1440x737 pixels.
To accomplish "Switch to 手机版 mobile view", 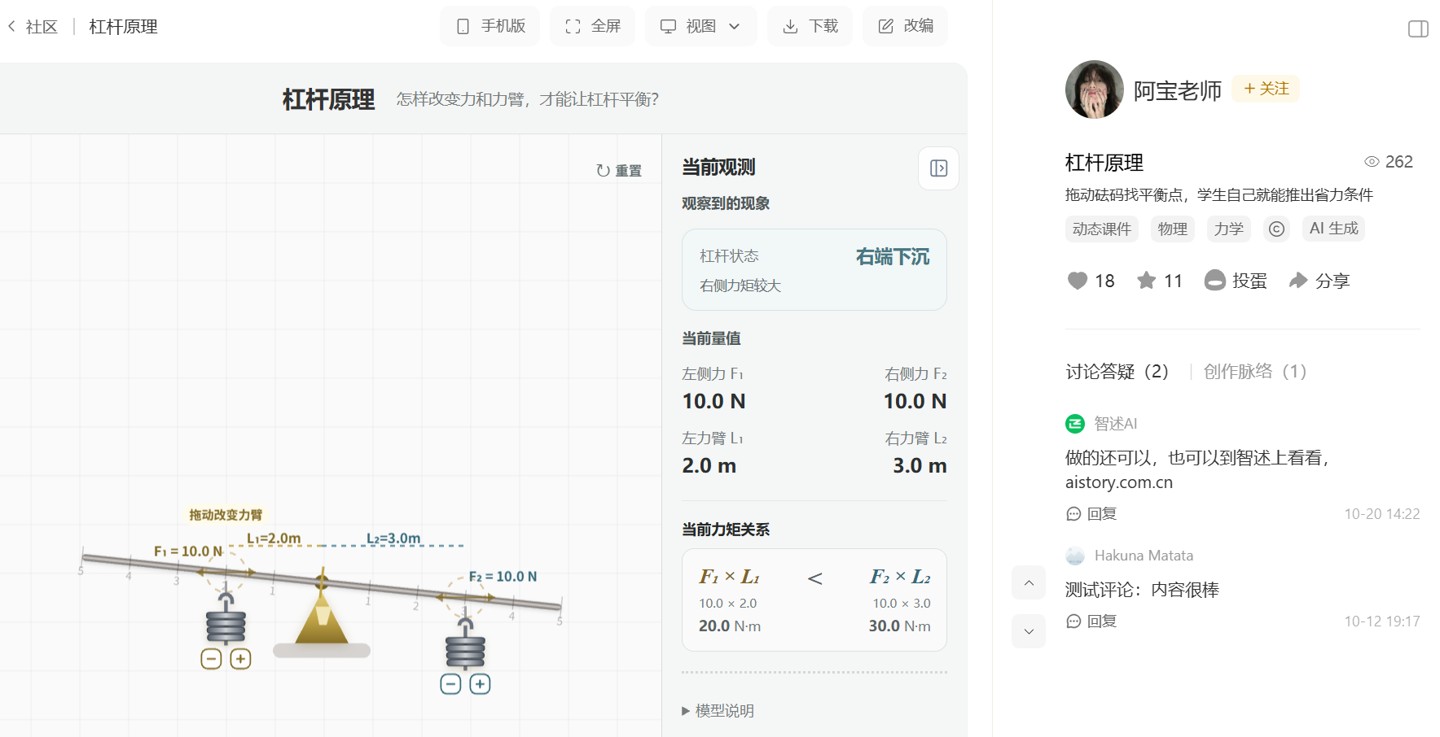I will pos(490,26).
